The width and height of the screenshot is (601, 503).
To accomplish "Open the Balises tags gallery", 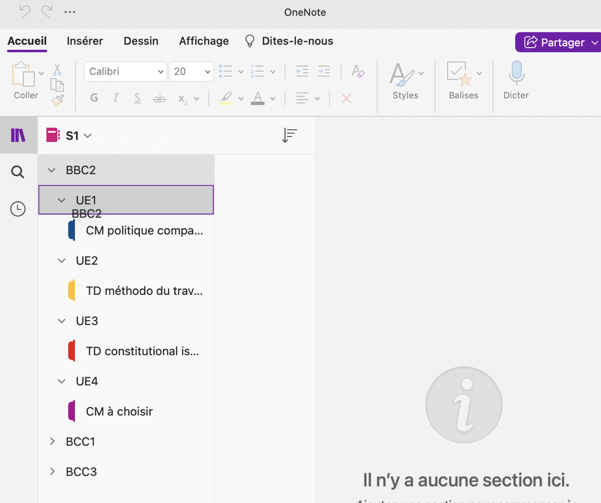I will pos(459,74).
